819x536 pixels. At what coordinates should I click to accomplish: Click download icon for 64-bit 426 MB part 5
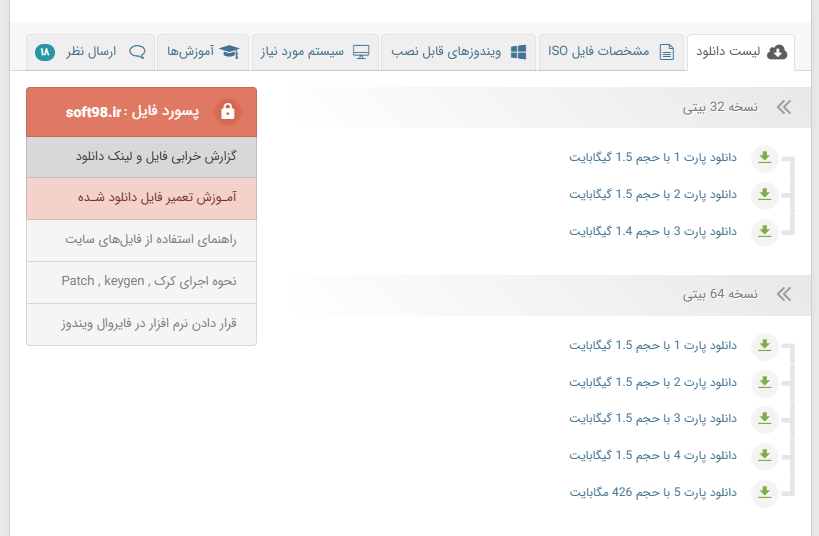[764, 492]
